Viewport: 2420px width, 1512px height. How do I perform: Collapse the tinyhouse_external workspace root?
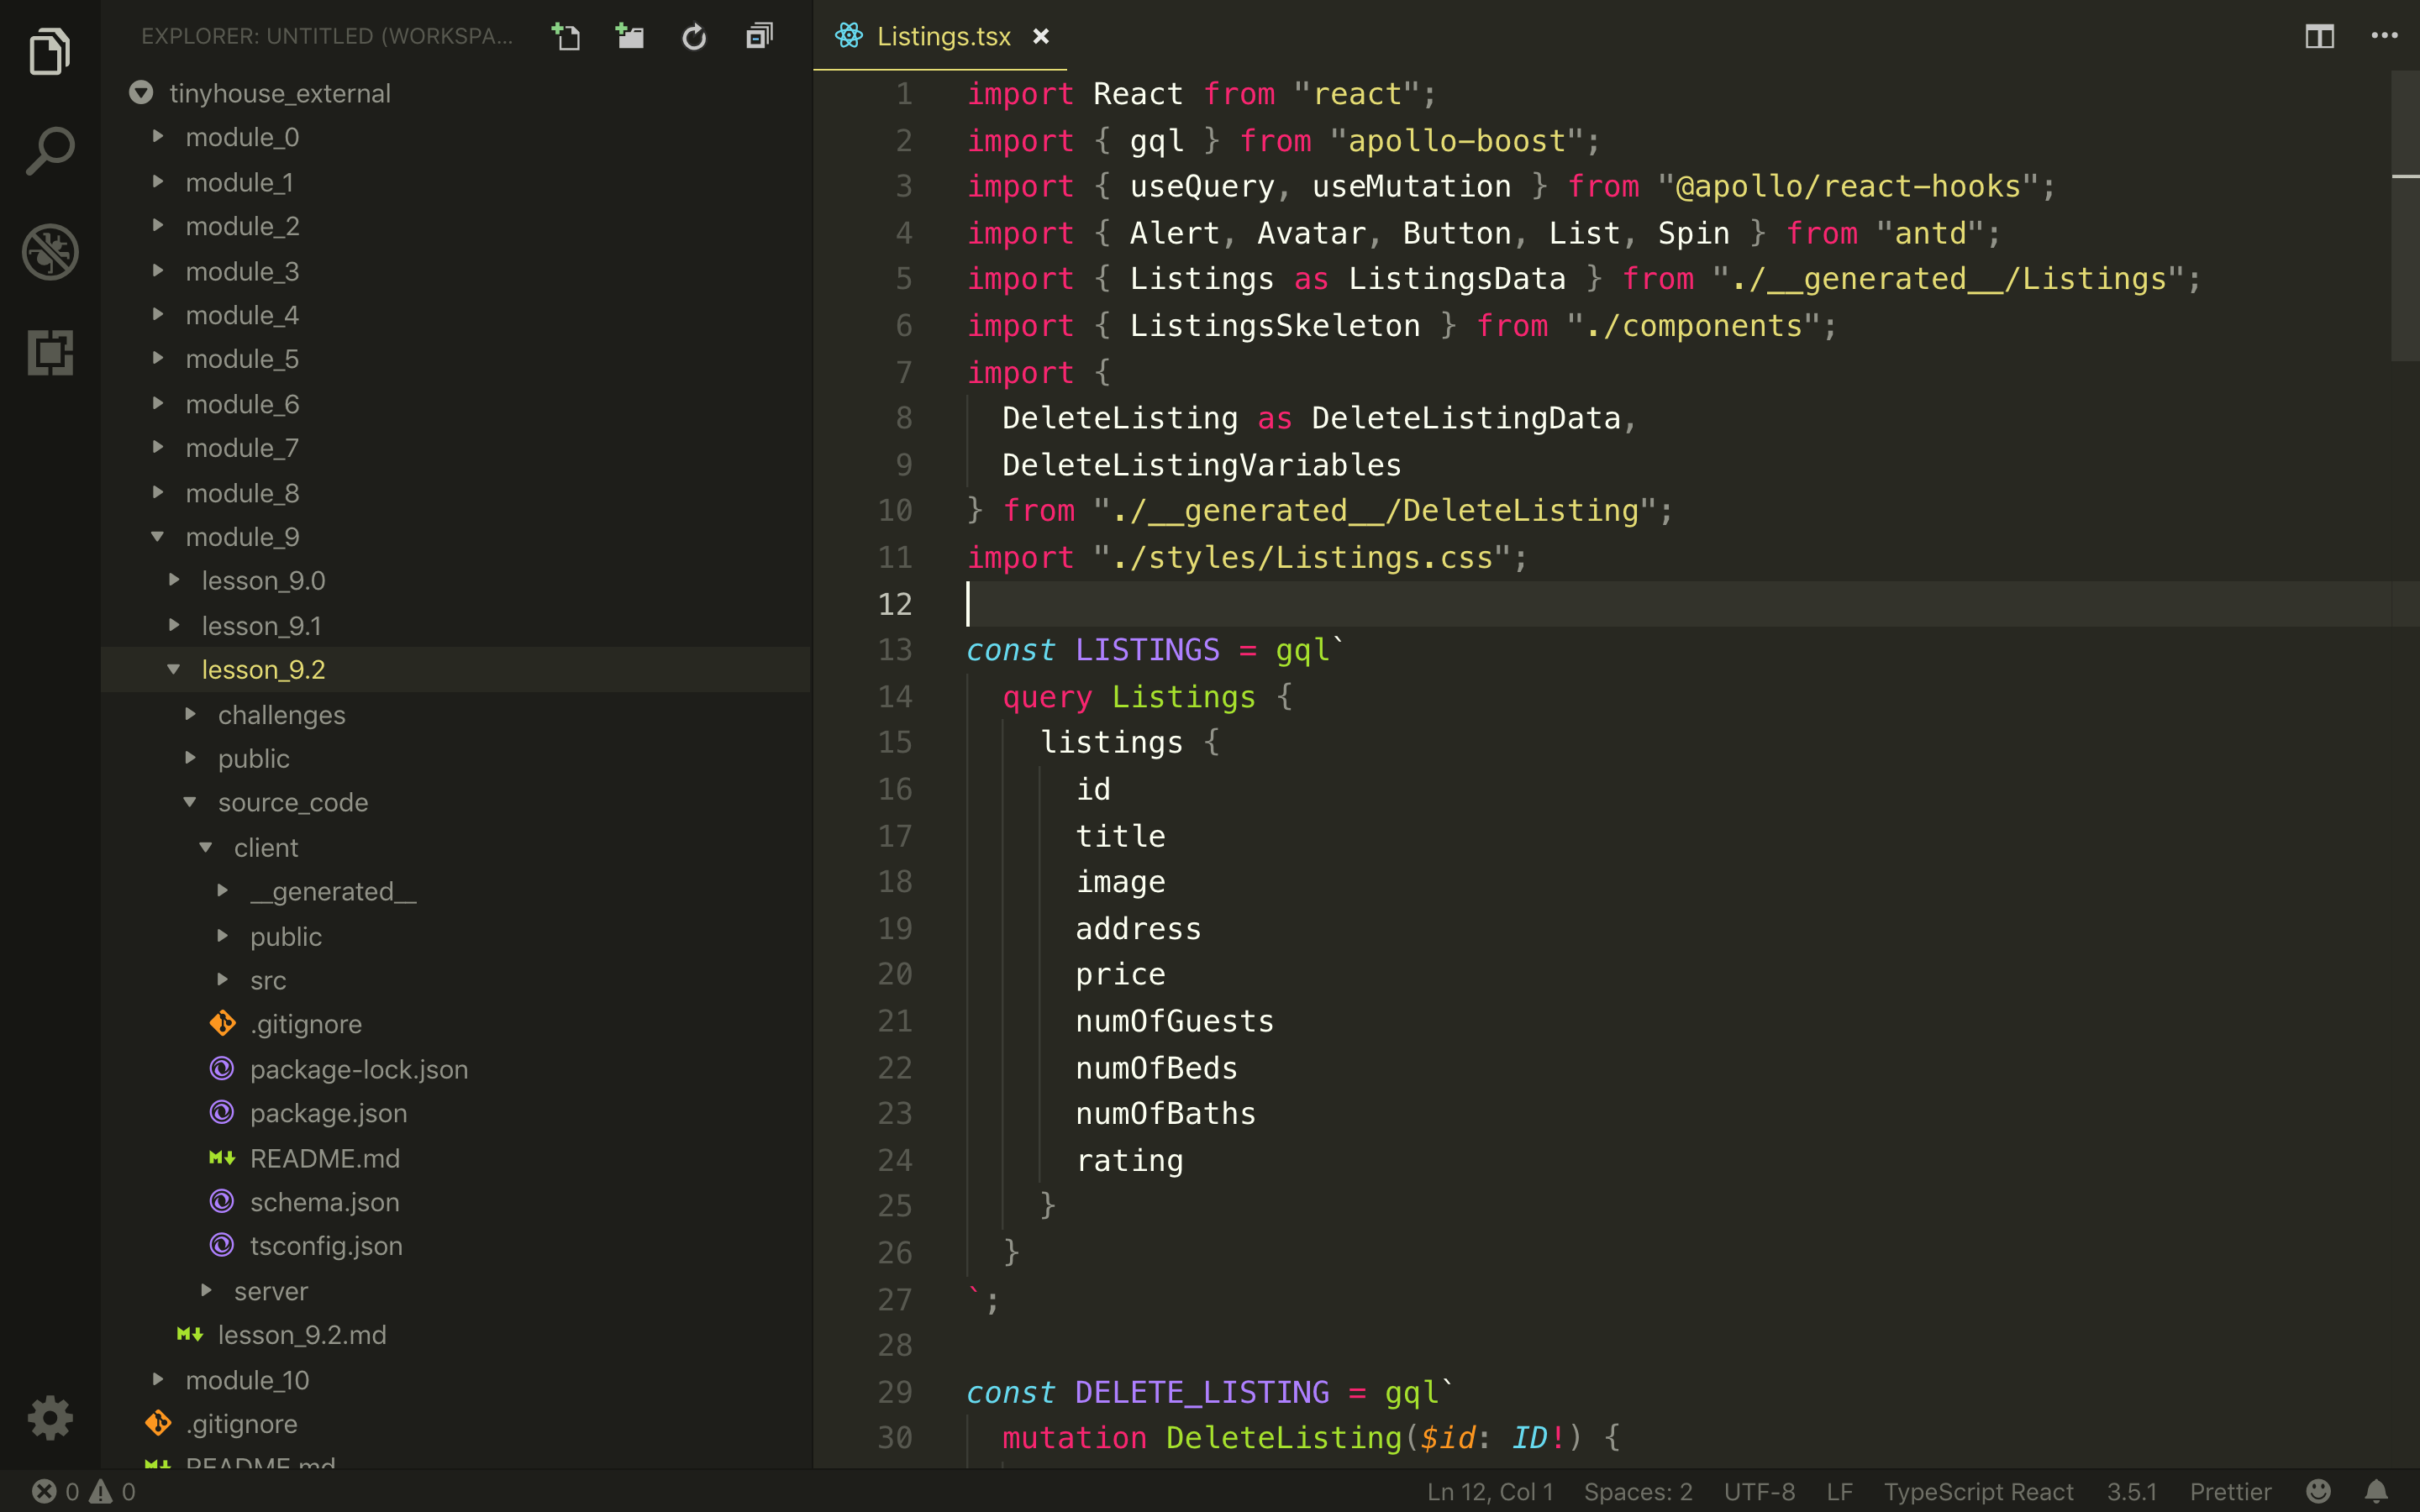coord(280,93)
